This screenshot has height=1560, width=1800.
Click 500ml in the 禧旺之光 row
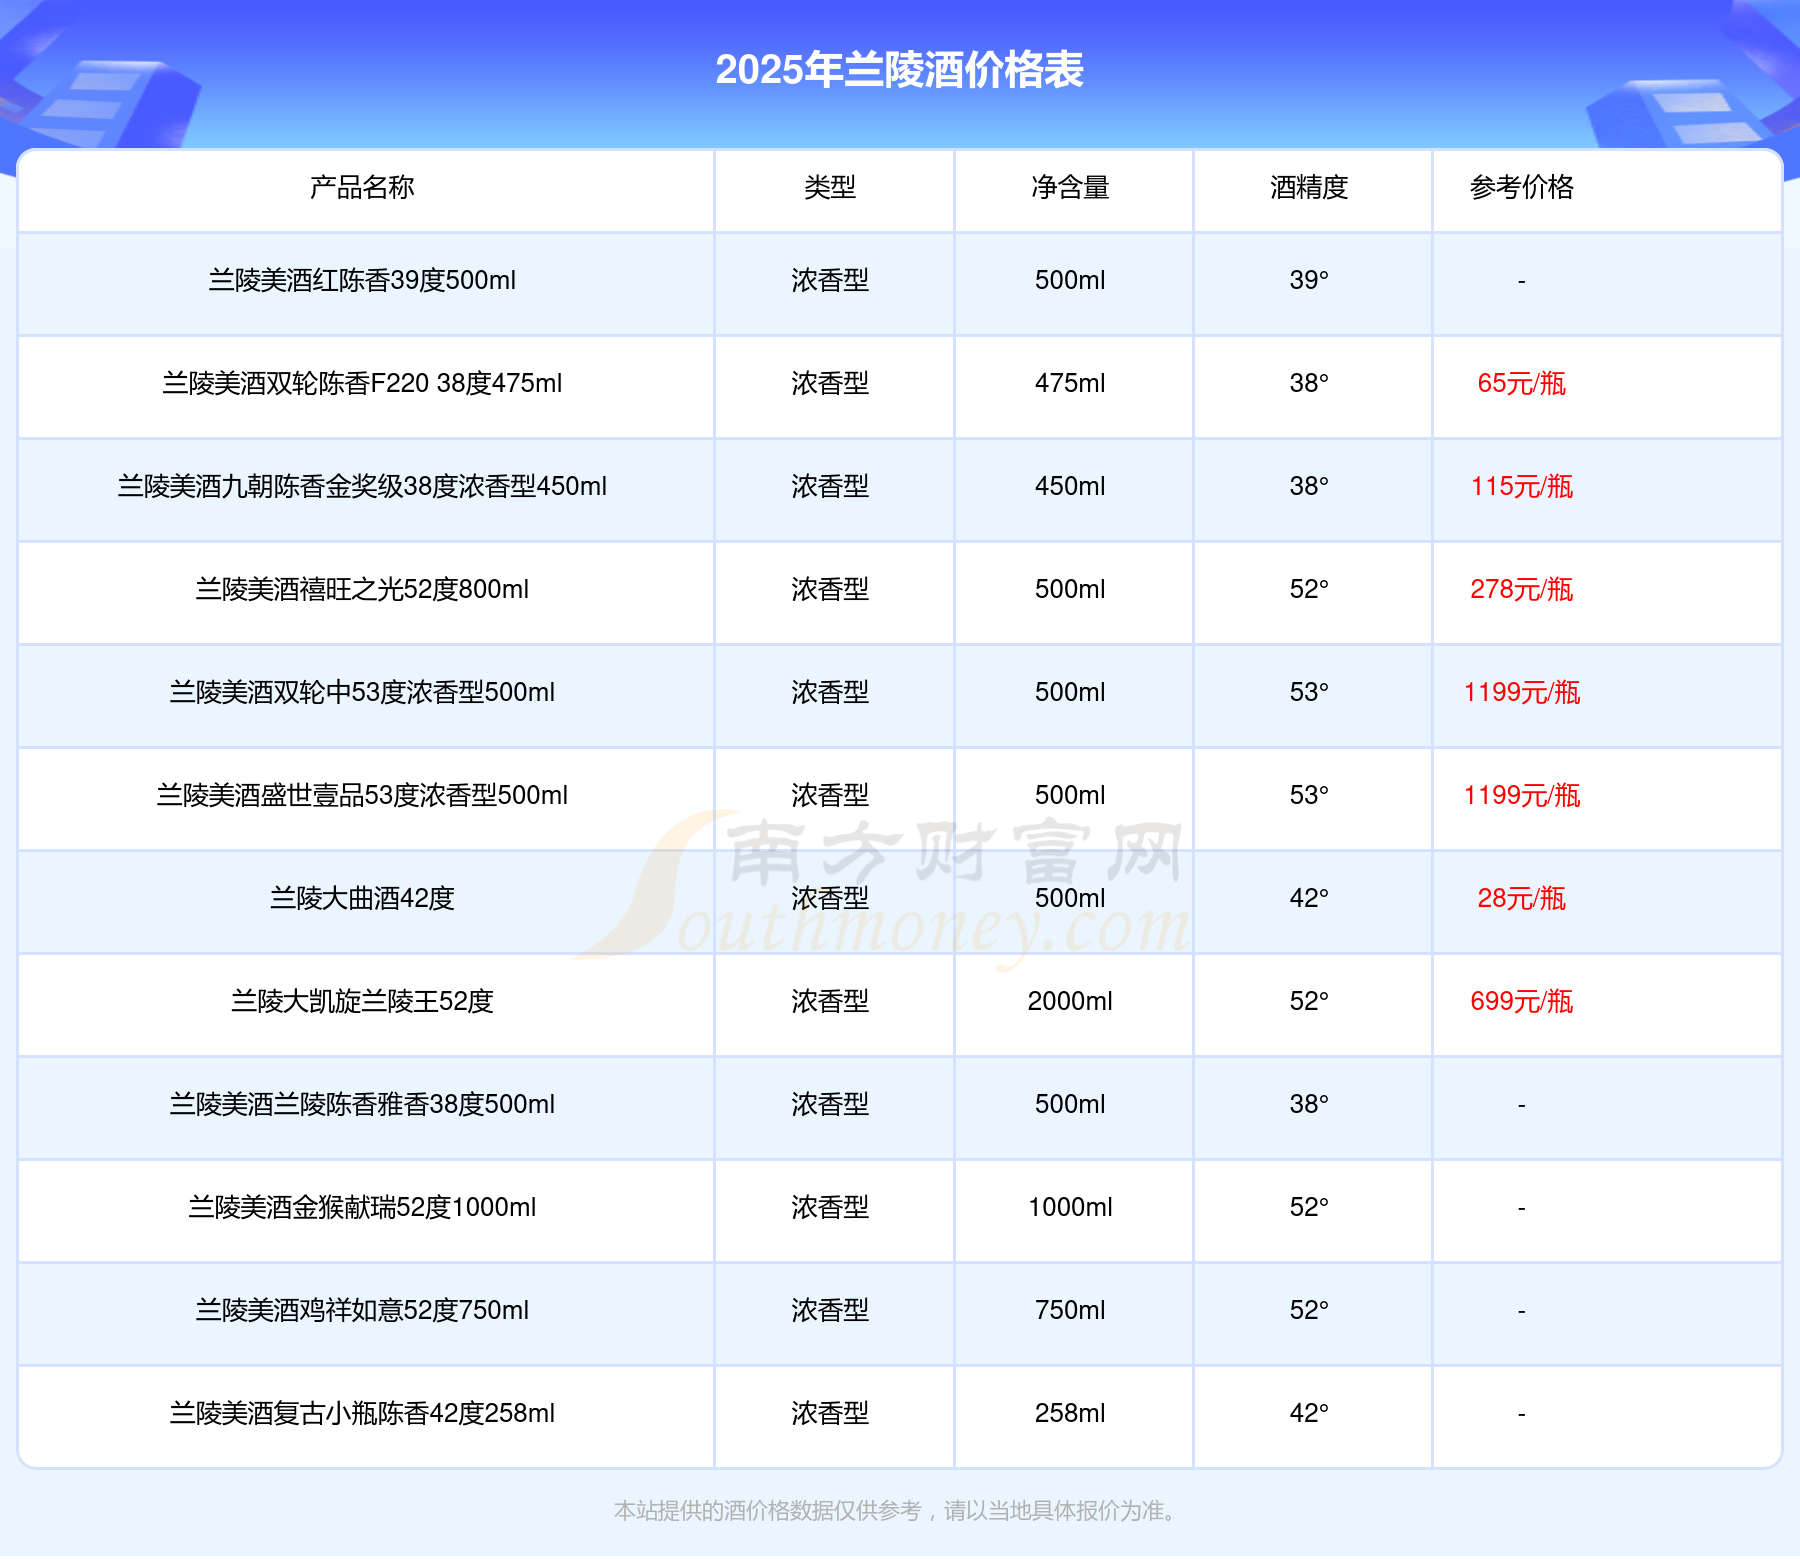click(x=1070, y=589)
